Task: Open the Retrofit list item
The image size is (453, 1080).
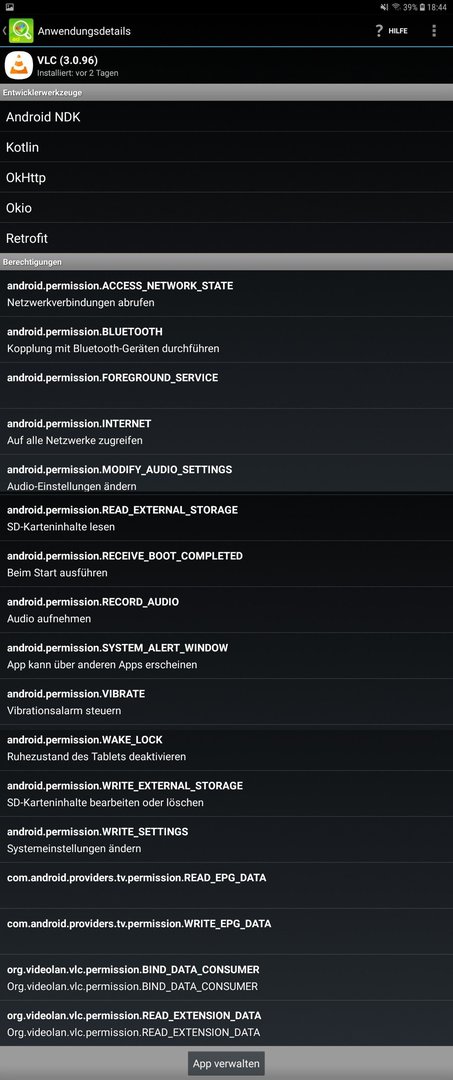Action: 226,238
